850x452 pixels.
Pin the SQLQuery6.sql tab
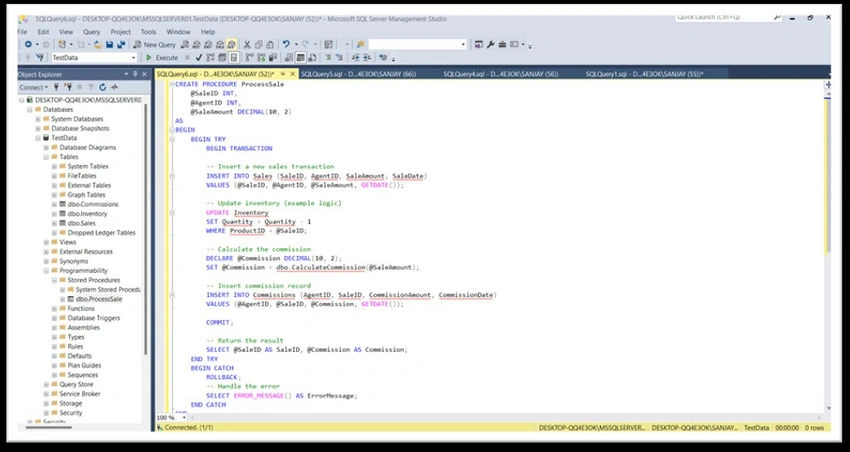point(283,74)
